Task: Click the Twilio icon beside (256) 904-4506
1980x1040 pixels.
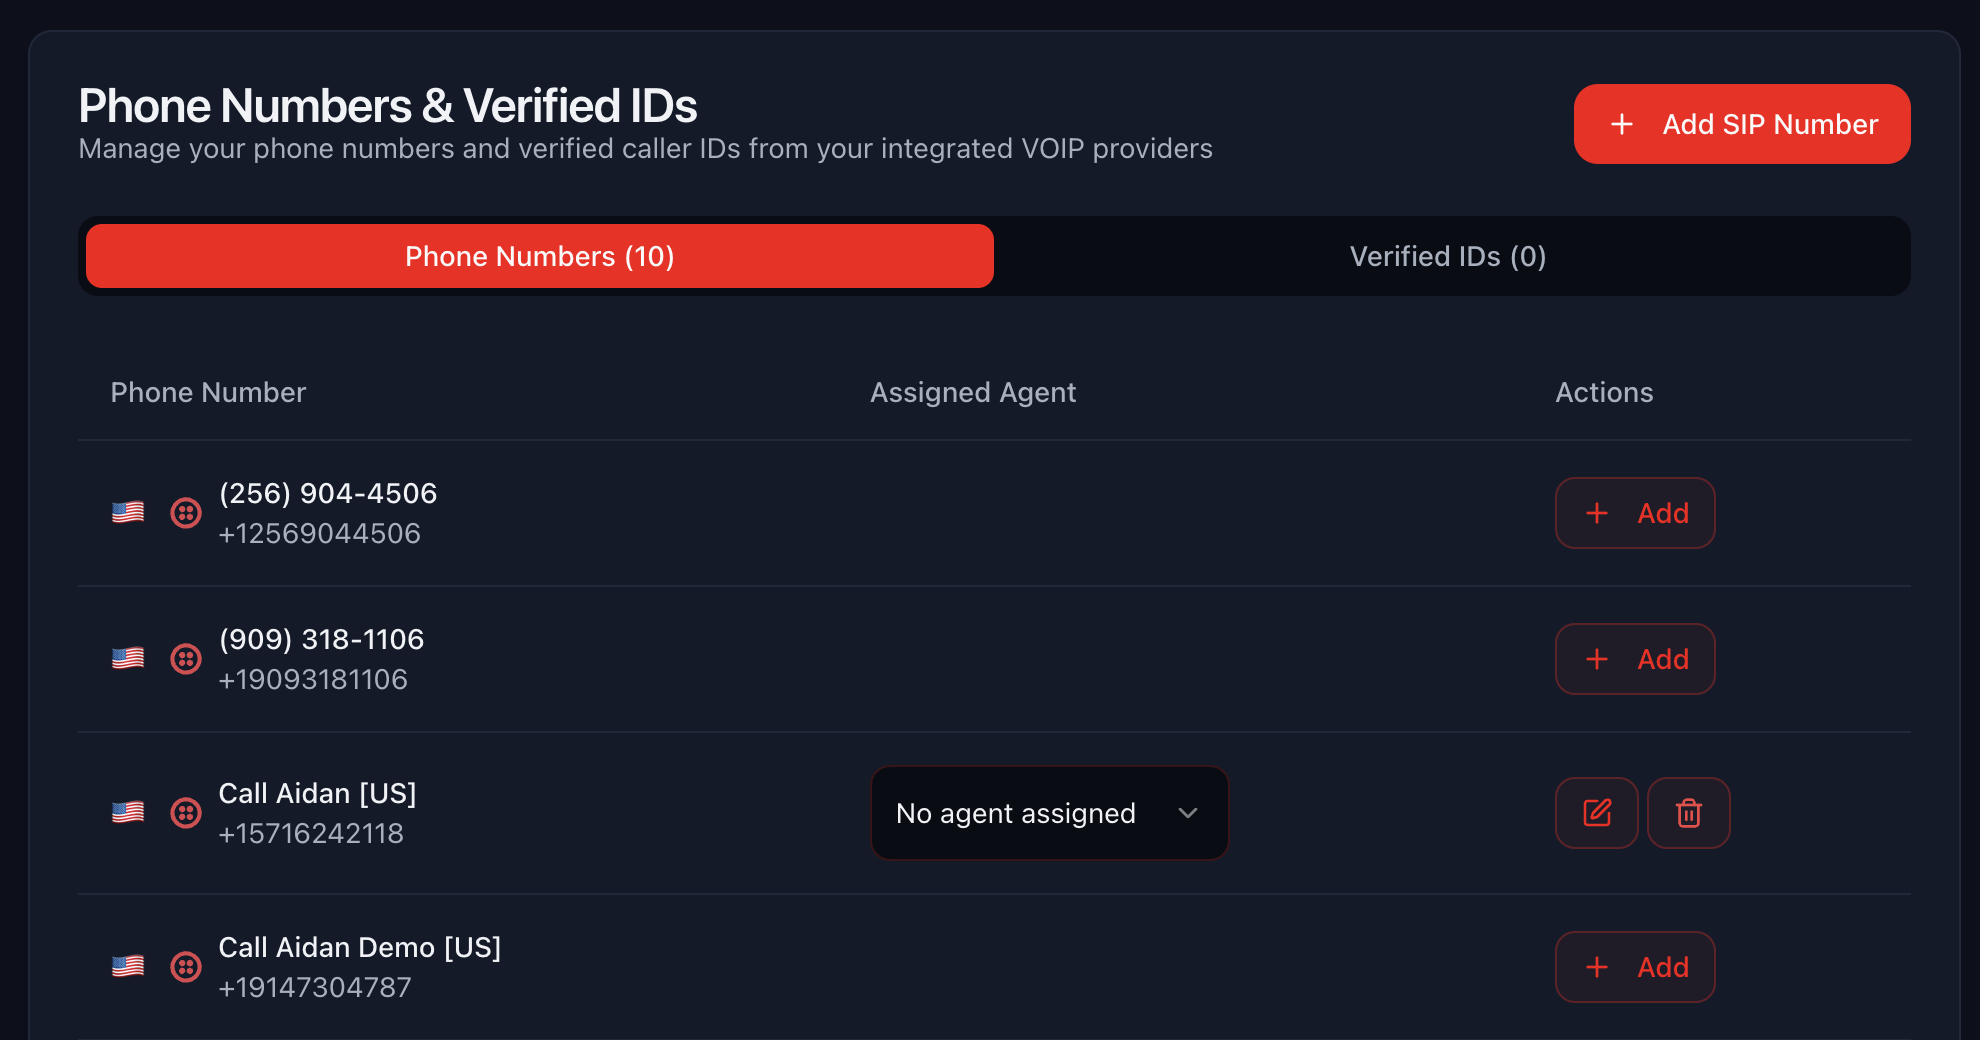Action: point(186,513)
